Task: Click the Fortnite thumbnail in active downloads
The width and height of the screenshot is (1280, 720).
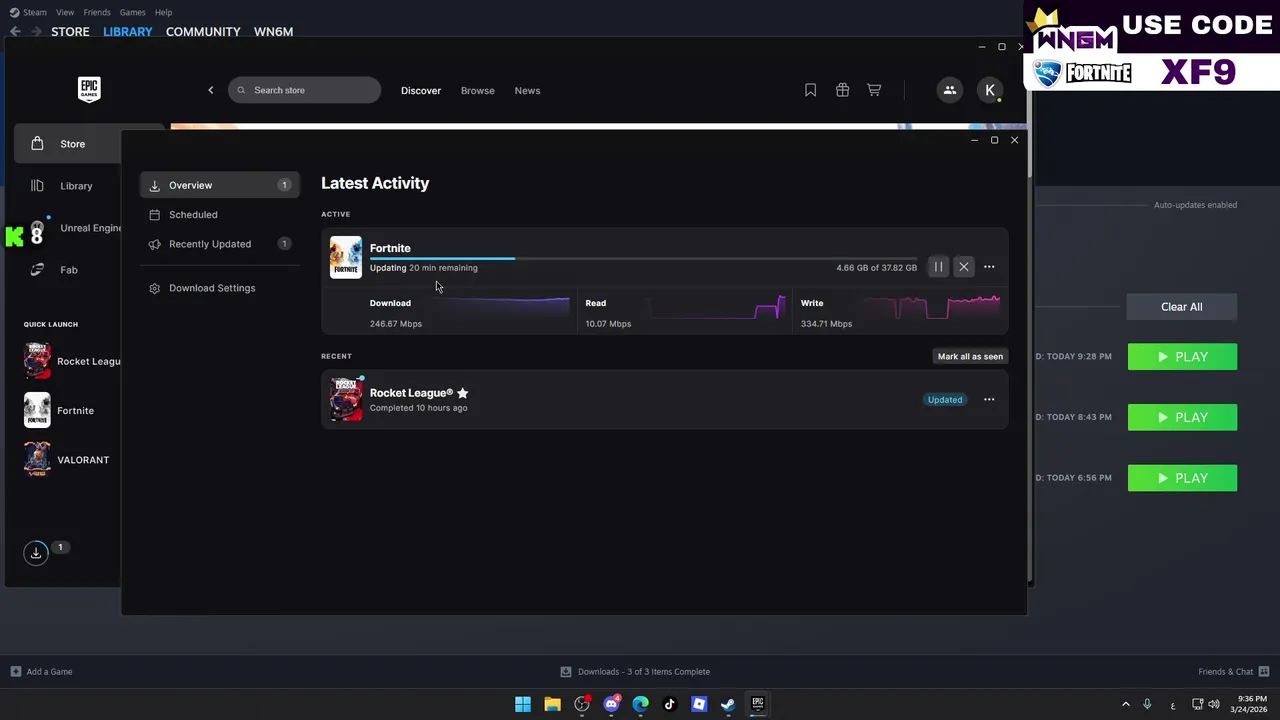Action: (346, 257)
